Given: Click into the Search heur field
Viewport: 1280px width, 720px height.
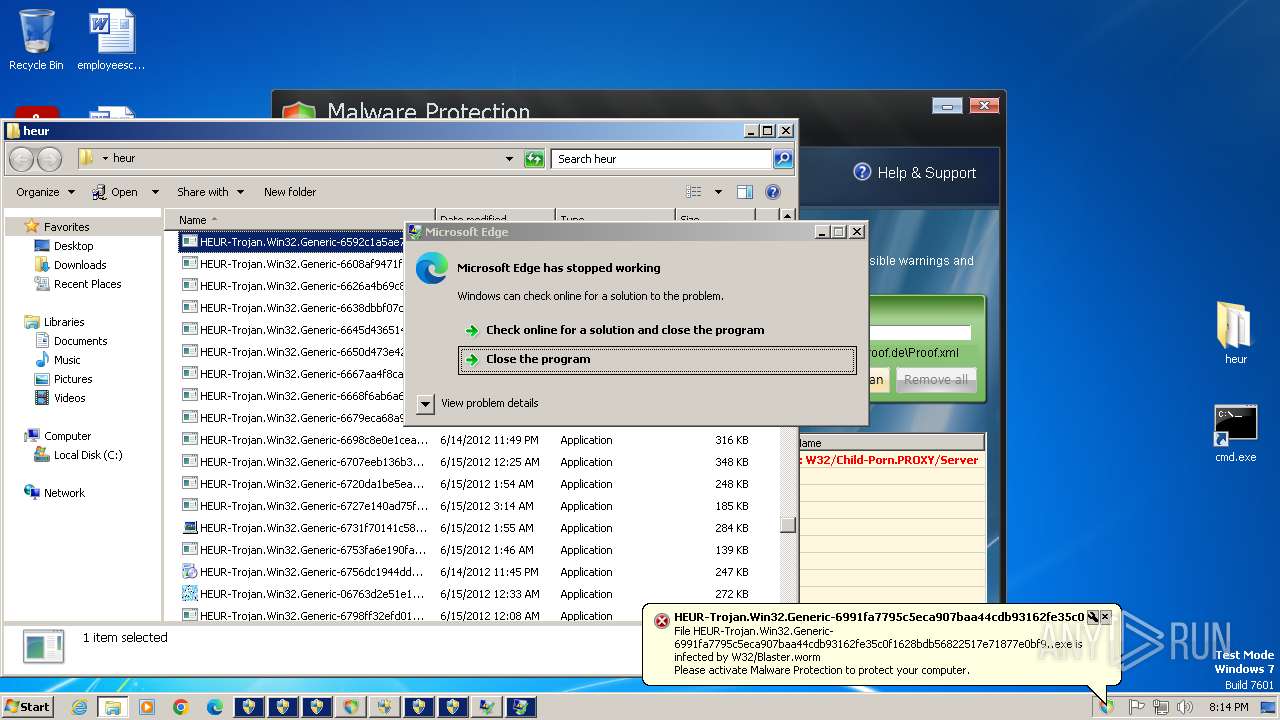Looking at the screenshot, I should (x=661, y=159).
